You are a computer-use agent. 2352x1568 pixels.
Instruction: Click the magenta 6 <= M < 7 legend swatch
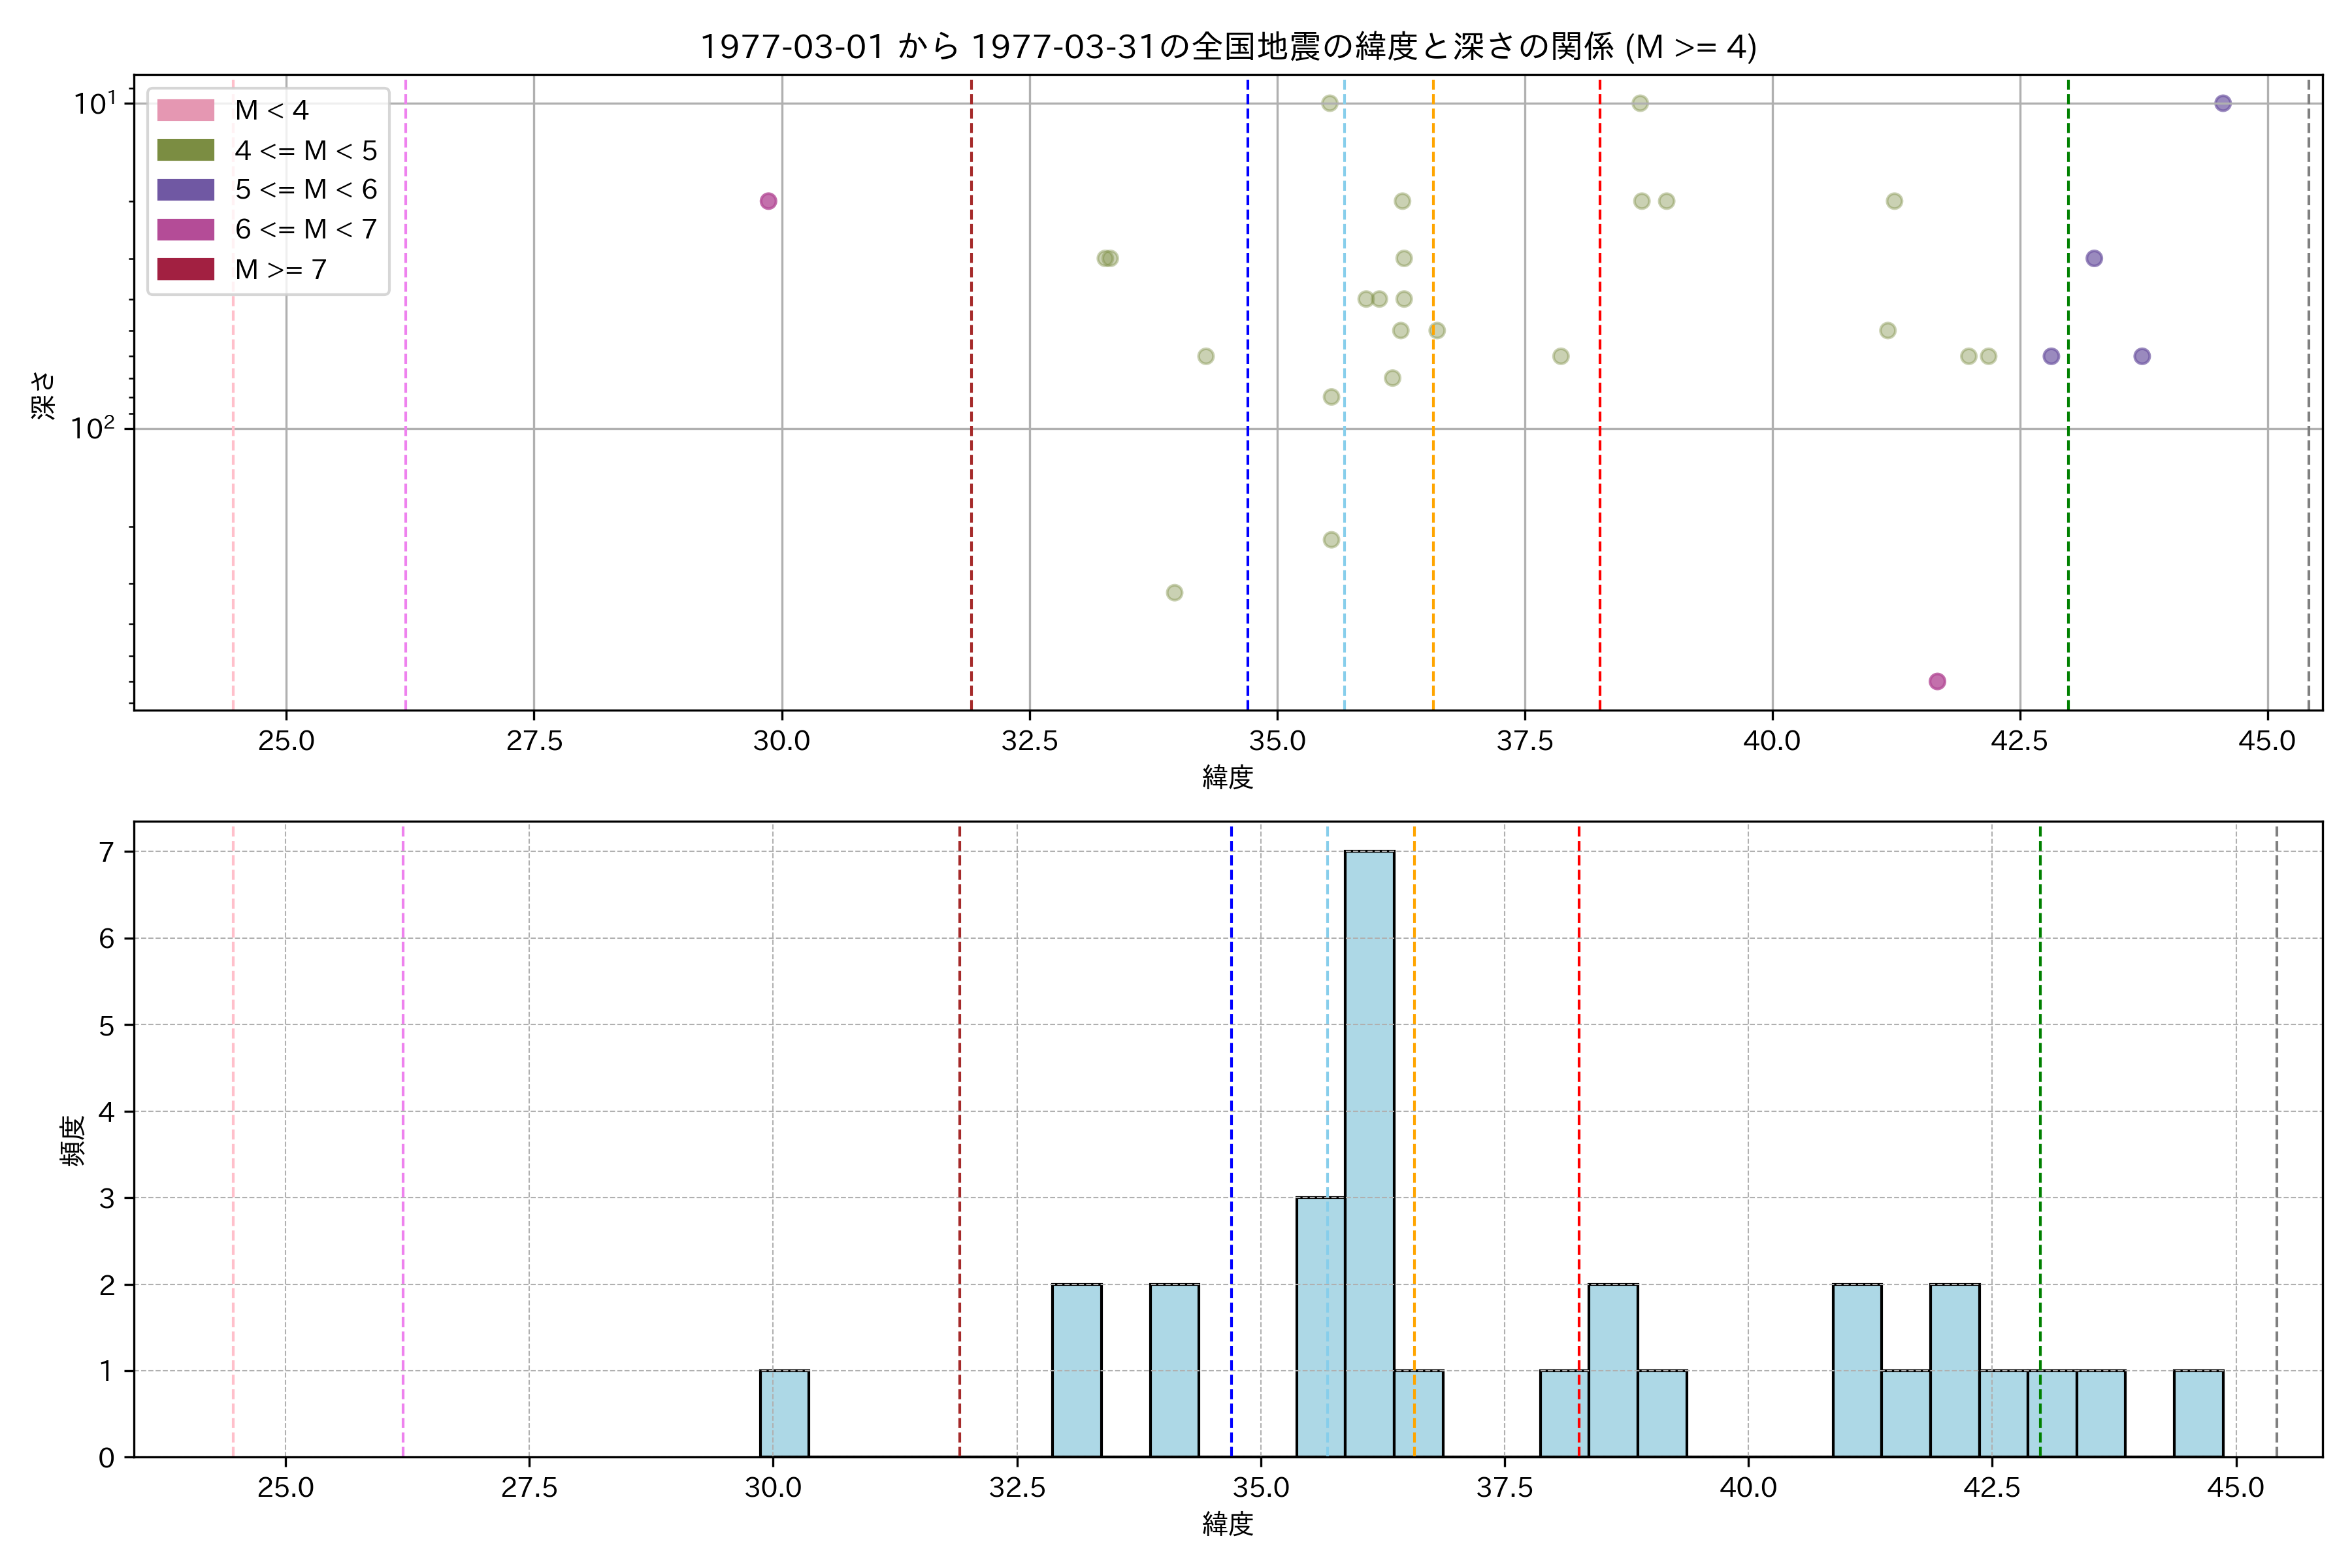coord(185,229)
